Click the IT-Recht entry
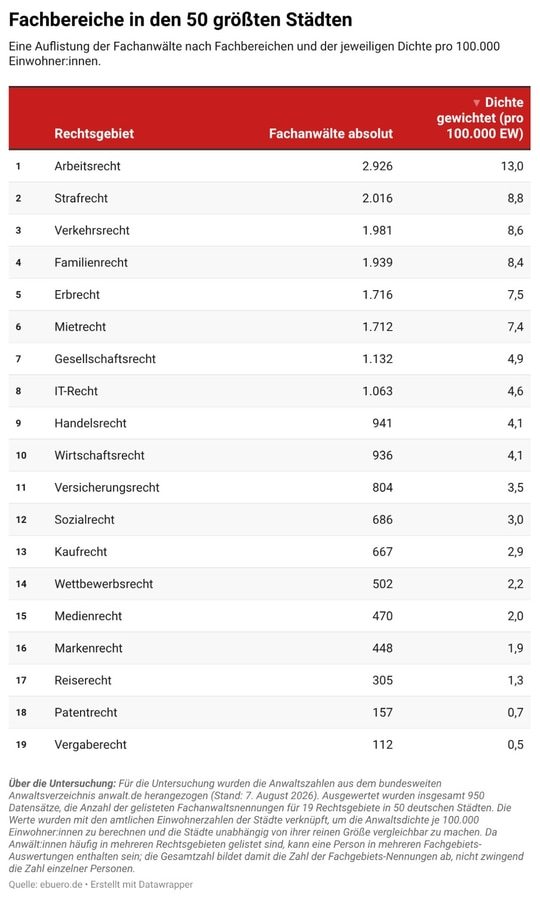The height and width of the screenshot is (899, 540). click(76, 391)
